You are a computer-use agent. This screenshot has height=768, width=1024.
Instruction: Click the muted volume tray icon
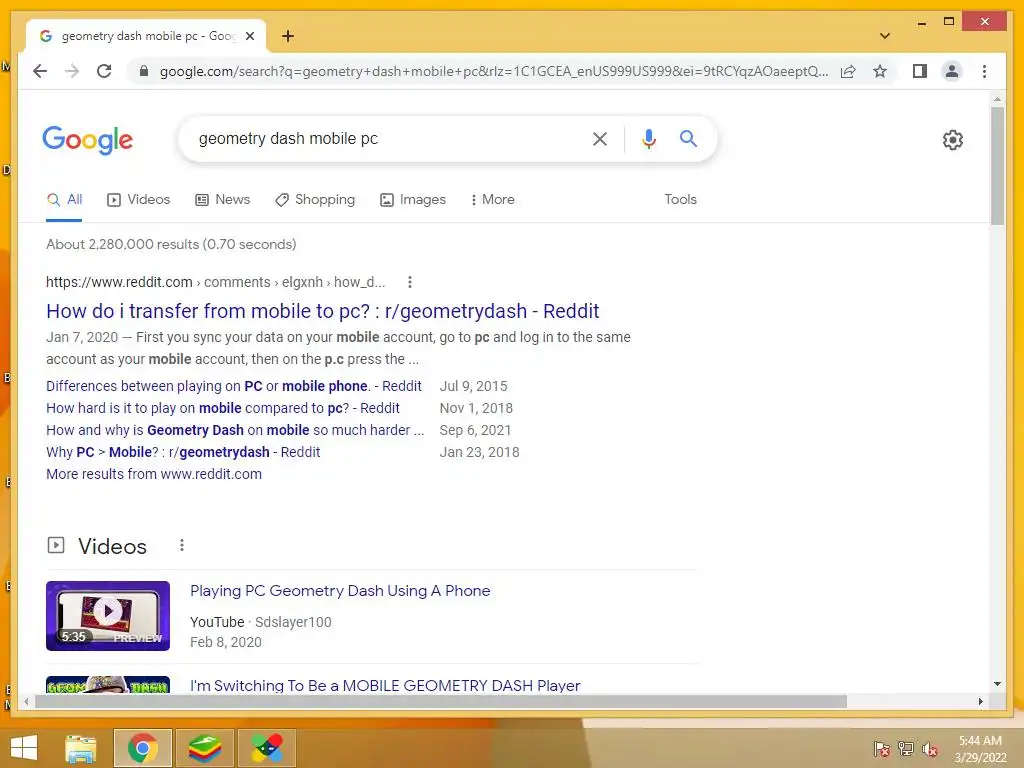(x=930, y=748)
